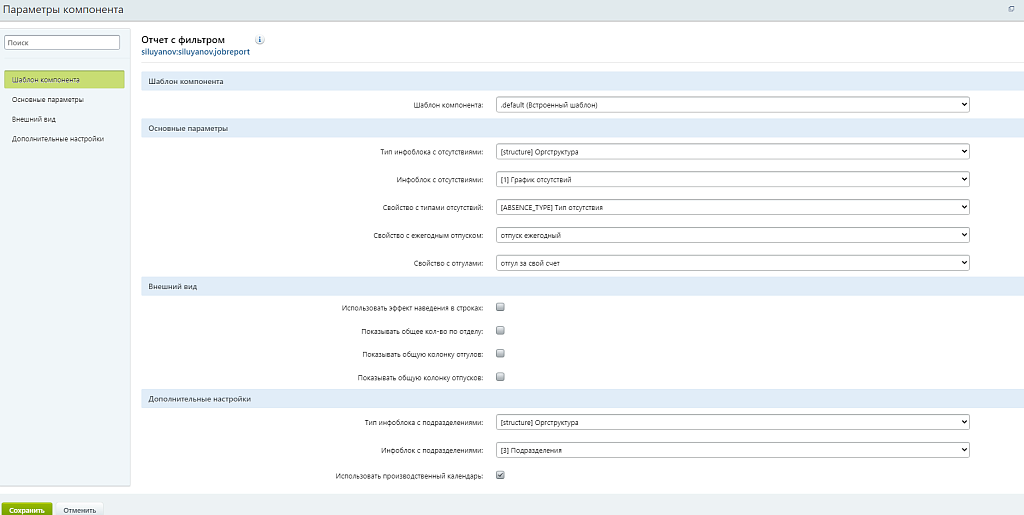The width and height of the screenshot is (1024, 515).
Task: Click the green 'Сохранить' button
Action: coord(26,509)
